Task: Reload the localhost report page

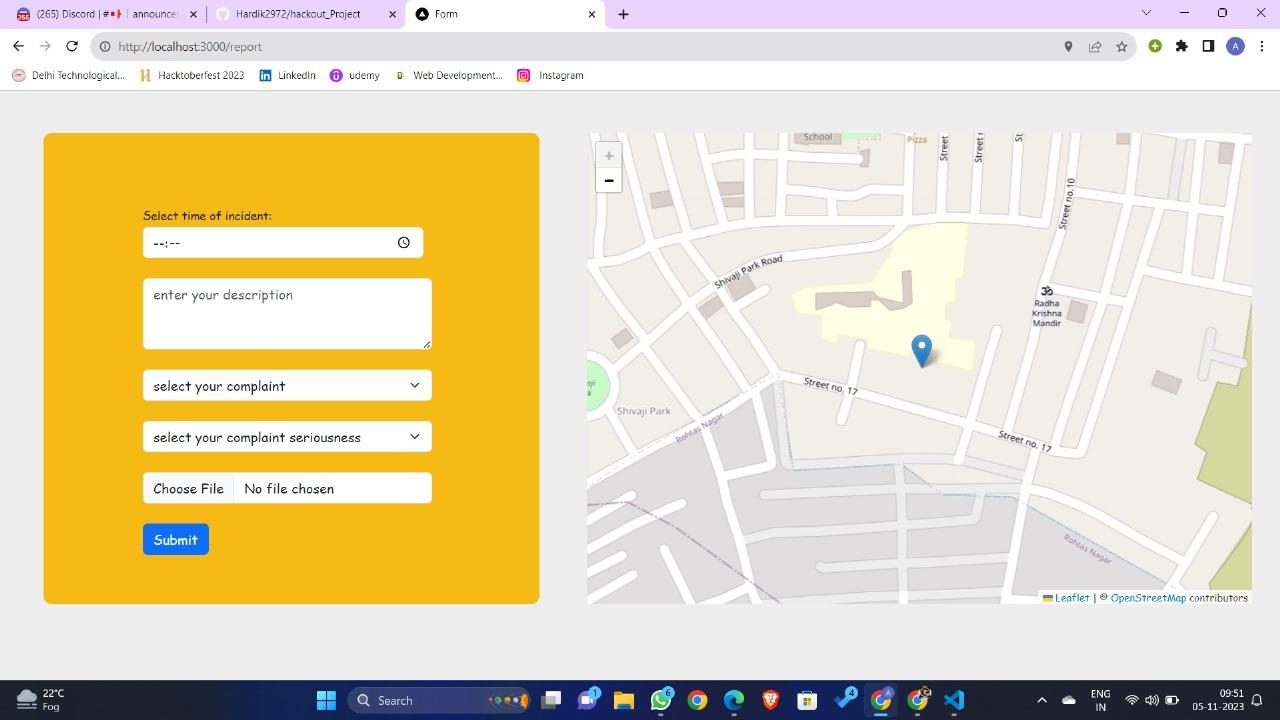Action: point(72,46)
